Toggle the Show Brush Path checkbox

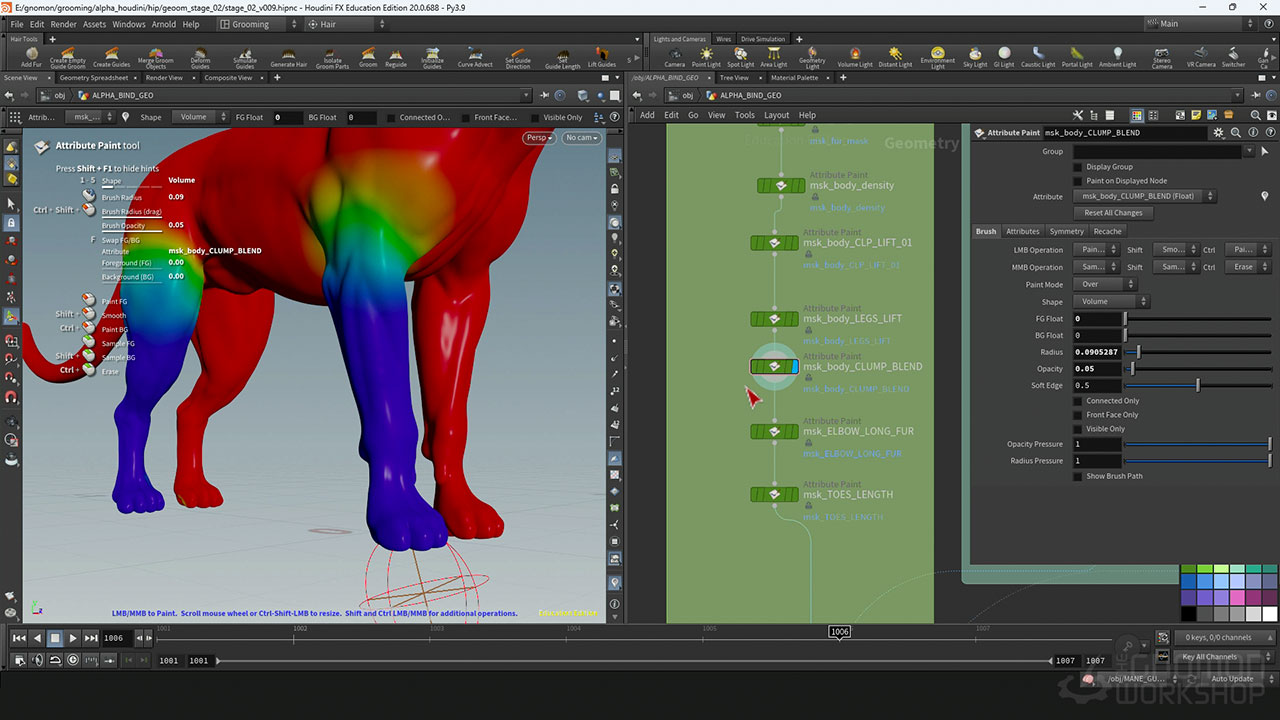click(x=1078, y=476)
